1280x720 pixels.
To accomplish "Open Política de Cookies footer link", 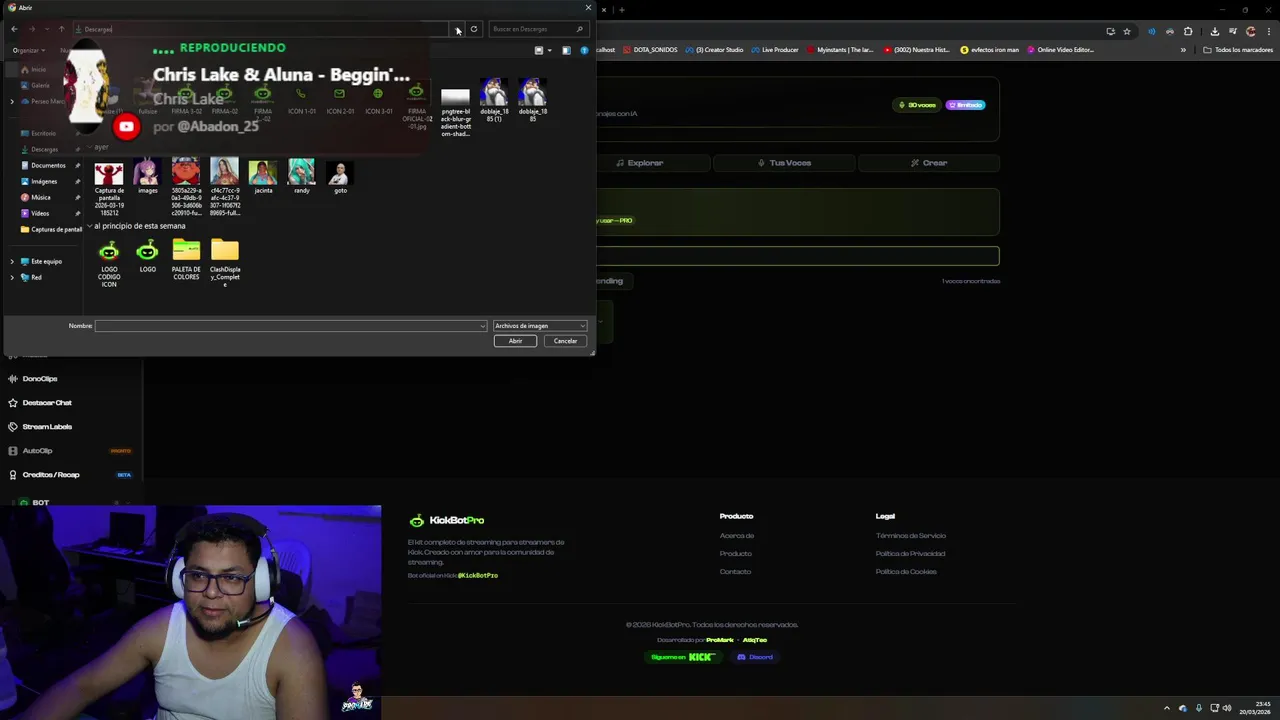I will (906, 572).
